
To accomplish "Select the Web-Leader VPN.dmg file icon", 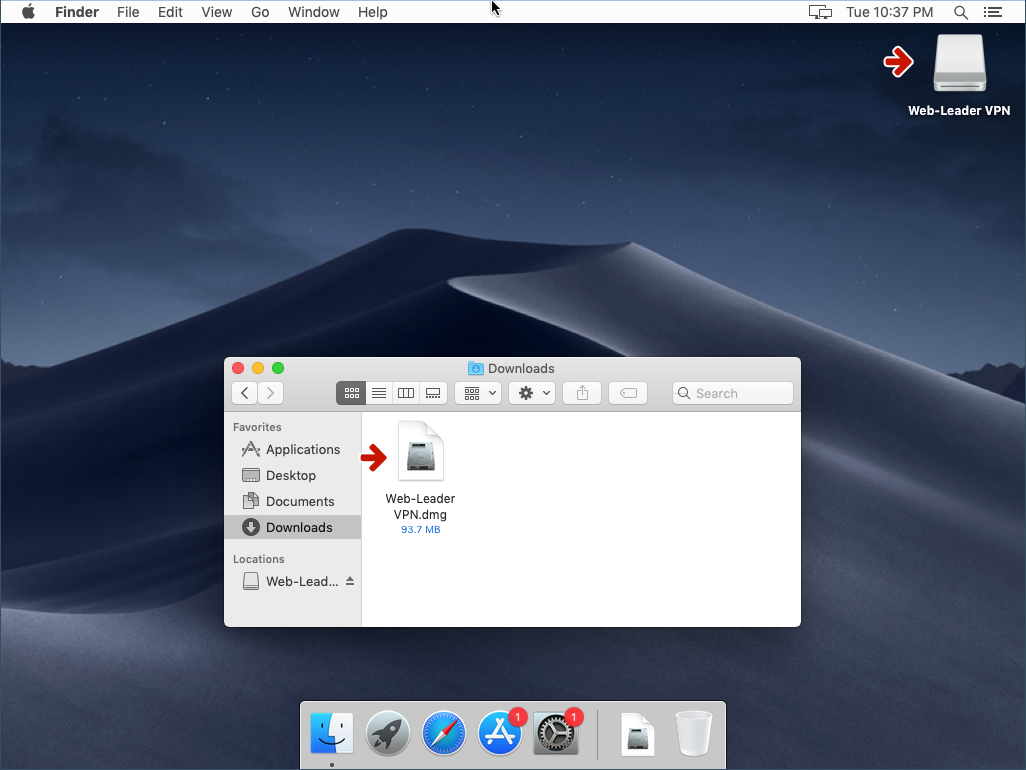I will 421,452.
